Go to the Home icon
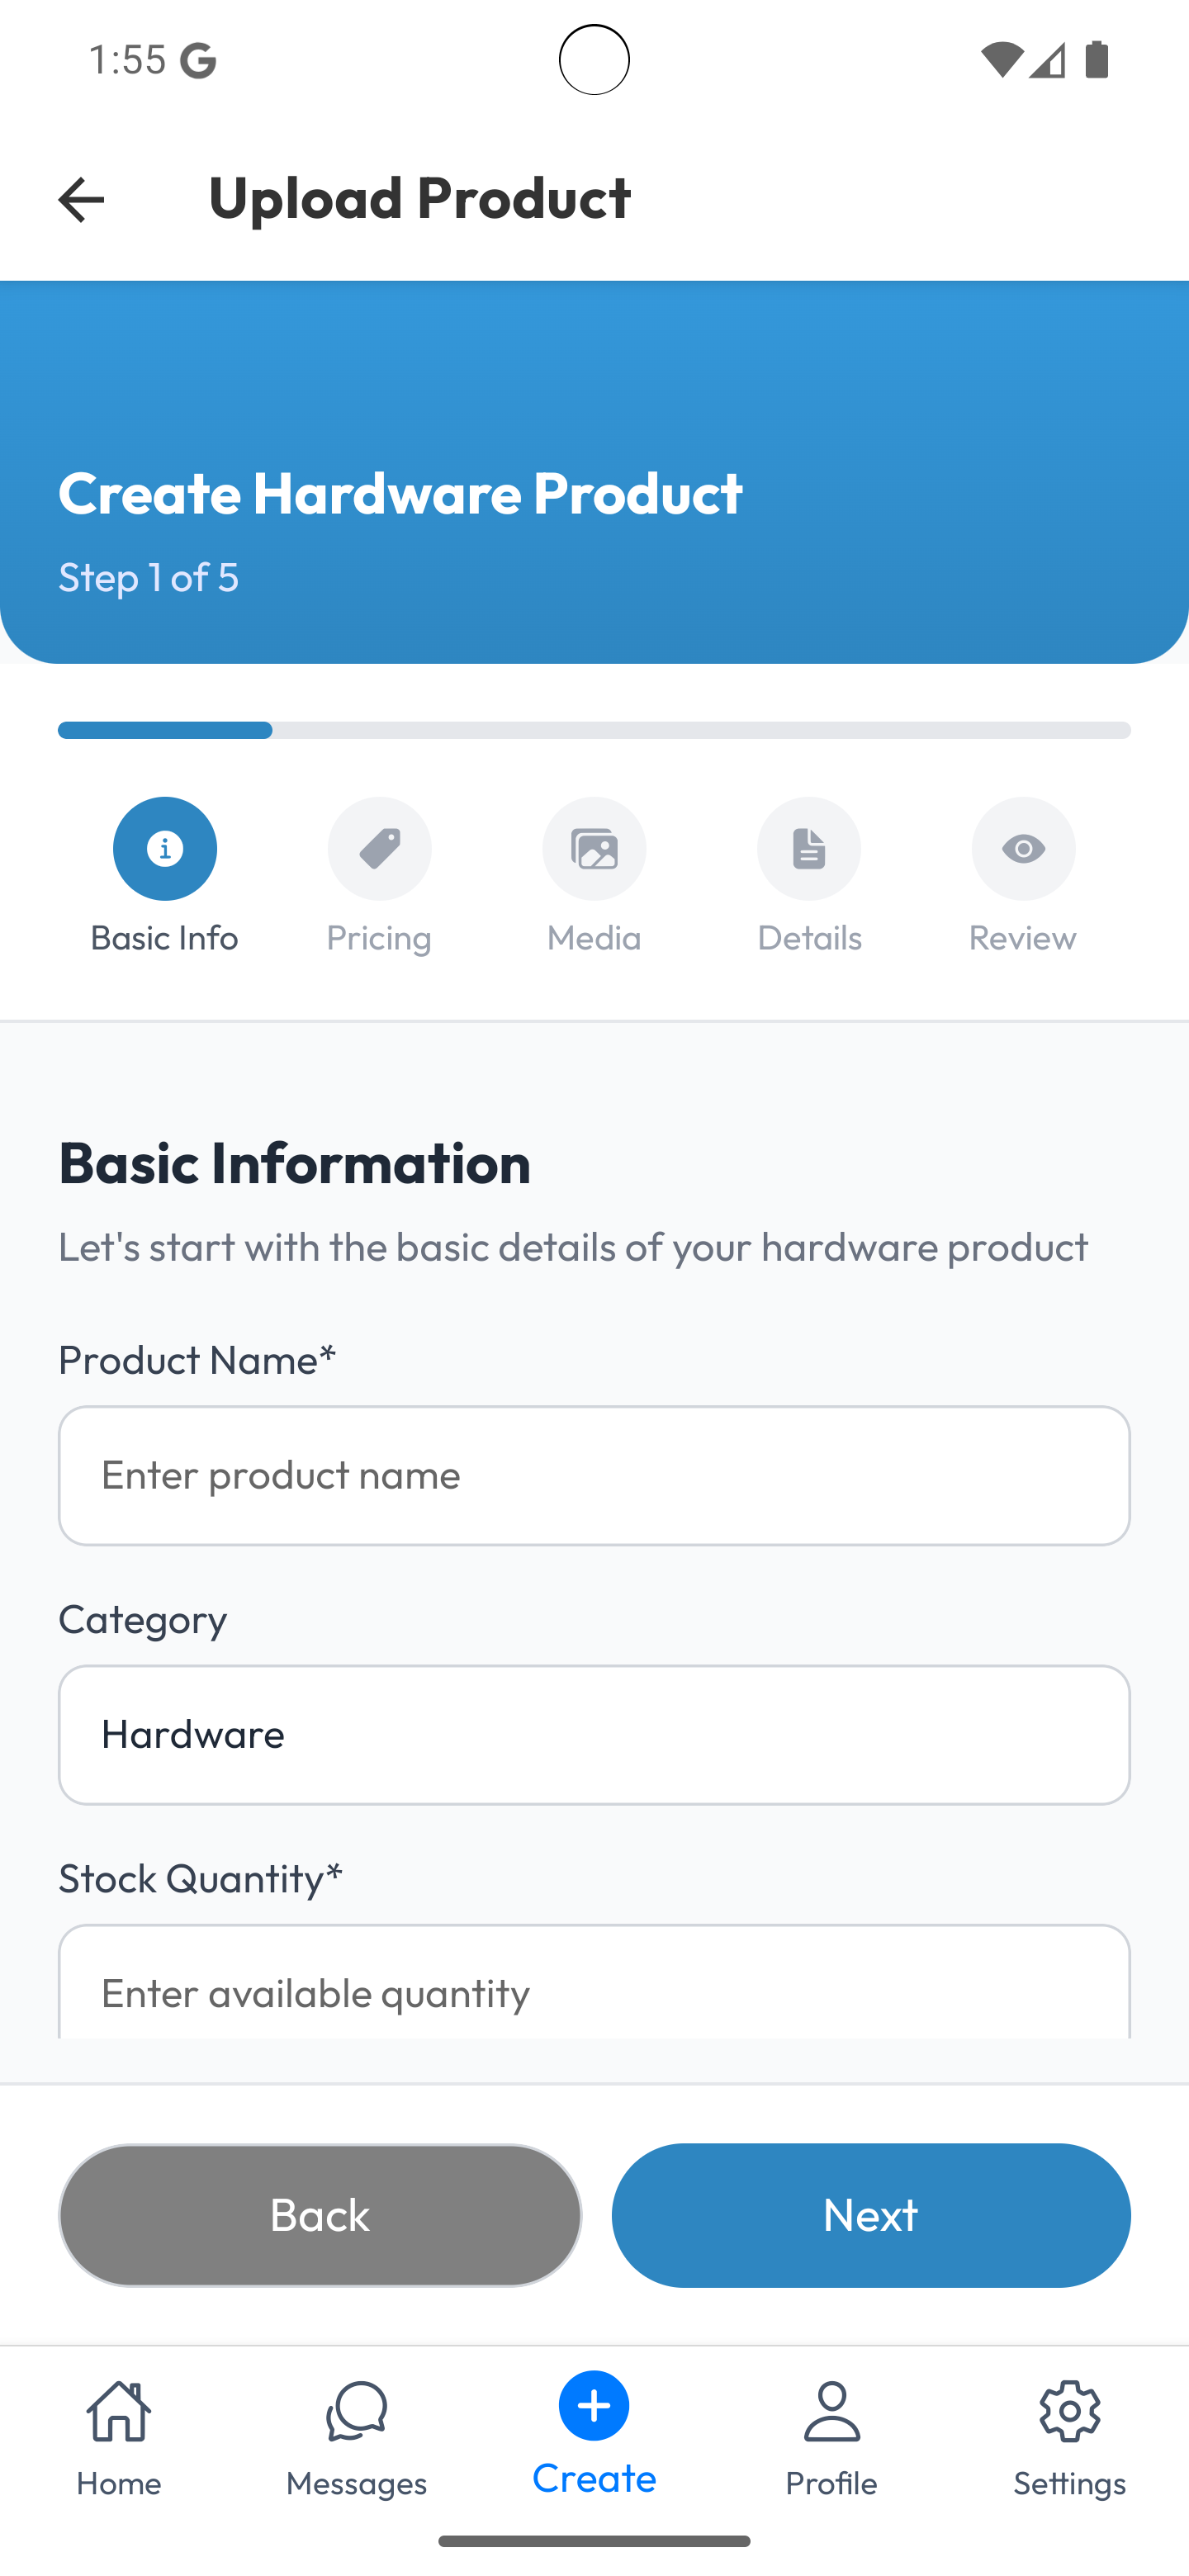This screenshot has height=2576, width=1189. 119,2411
